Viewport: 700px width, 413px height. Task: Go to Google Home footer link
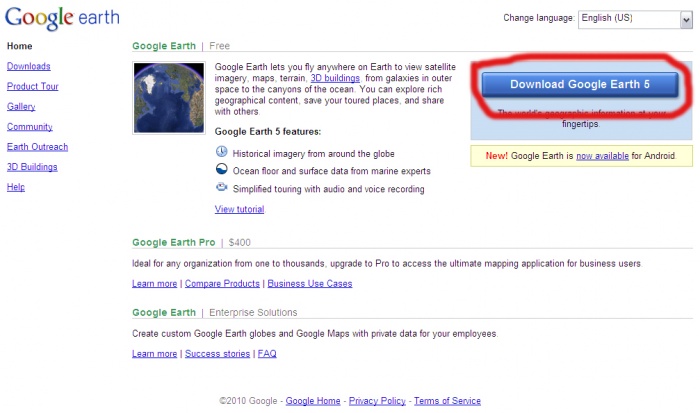coord(313,401)
